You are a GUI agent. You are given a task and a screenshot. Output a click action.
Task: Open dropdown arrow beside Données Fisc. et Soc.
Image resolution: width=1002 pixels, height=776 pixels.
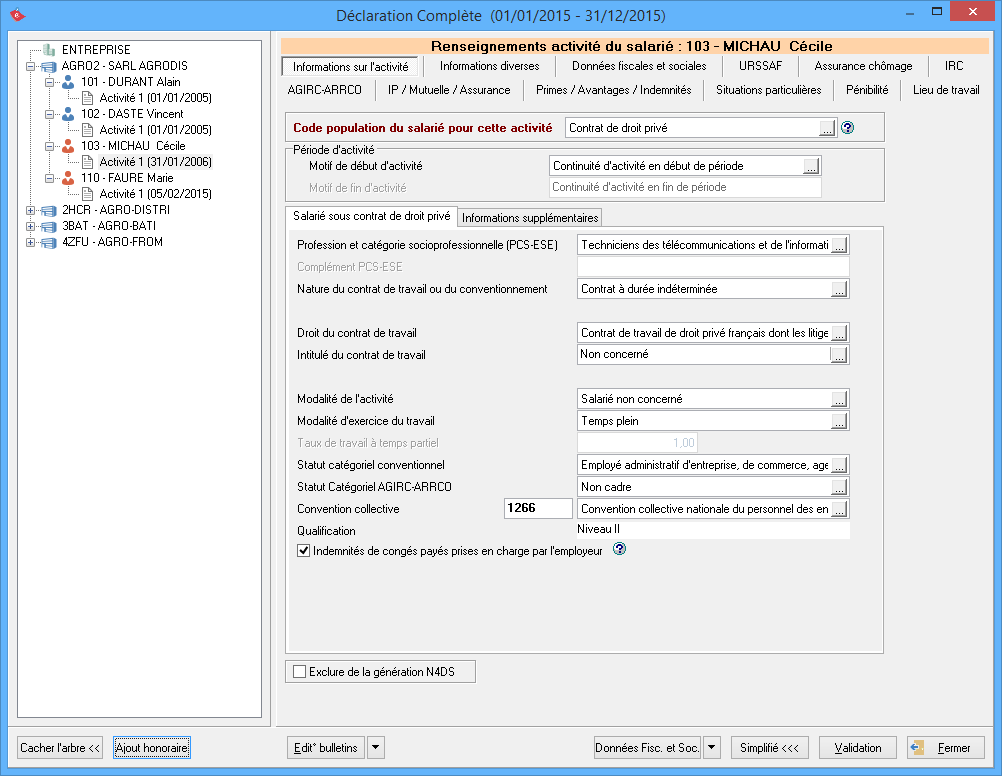(x=712, y=747)
